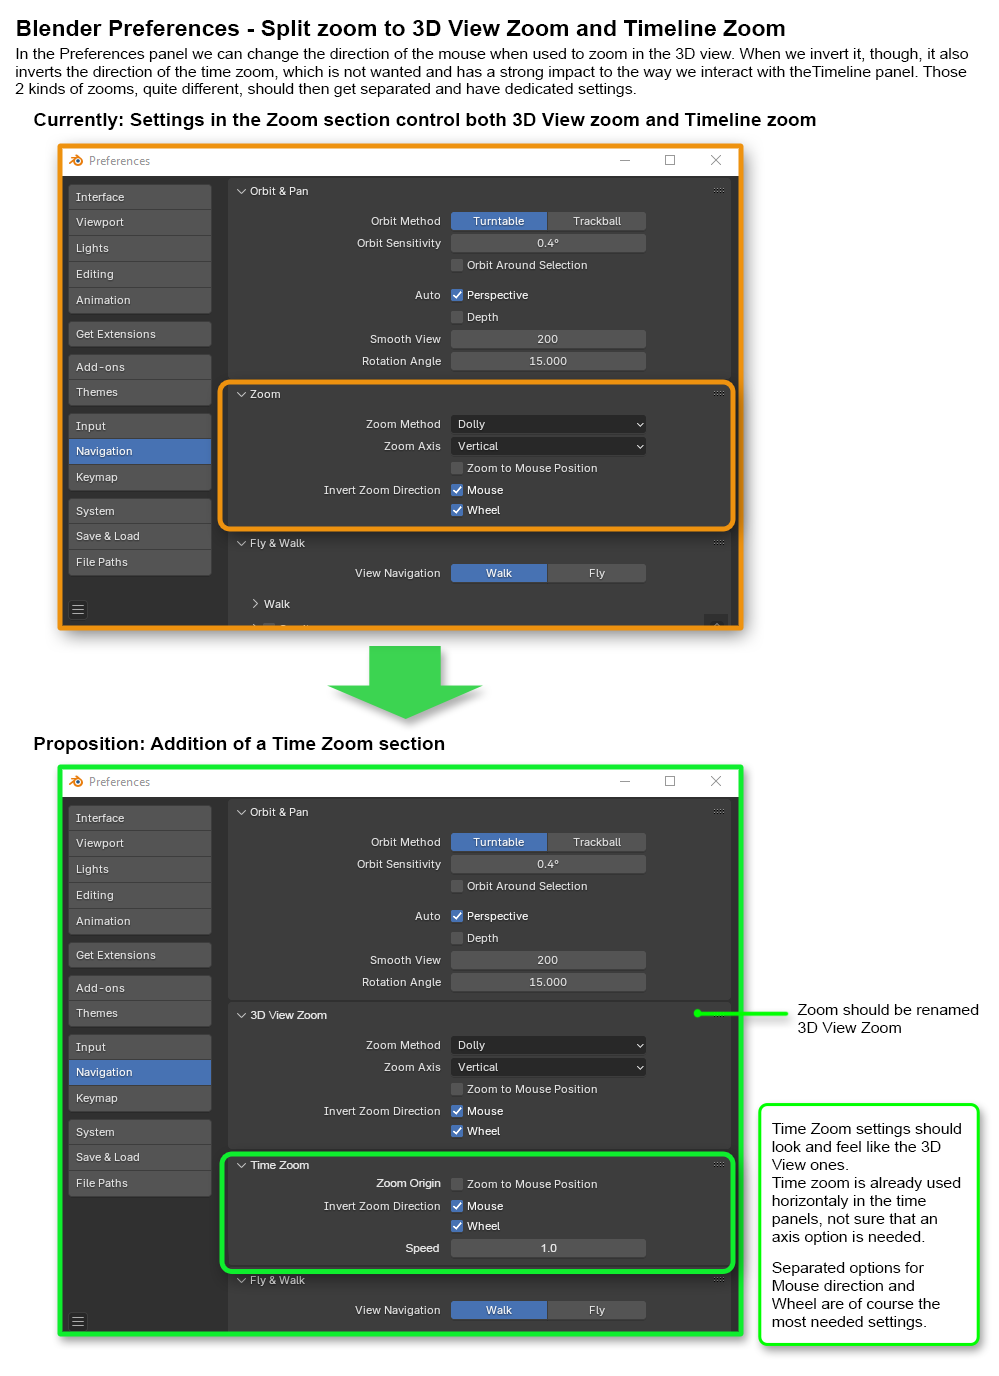
Task: Uncheck Perspective in orange-framed Preferences window
Action: pos(457,295)
